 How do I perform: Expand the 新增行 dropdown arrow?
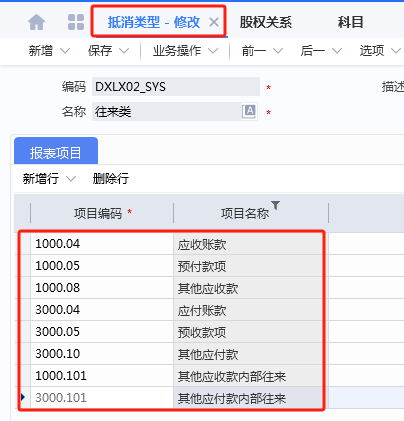click(71, 179)
